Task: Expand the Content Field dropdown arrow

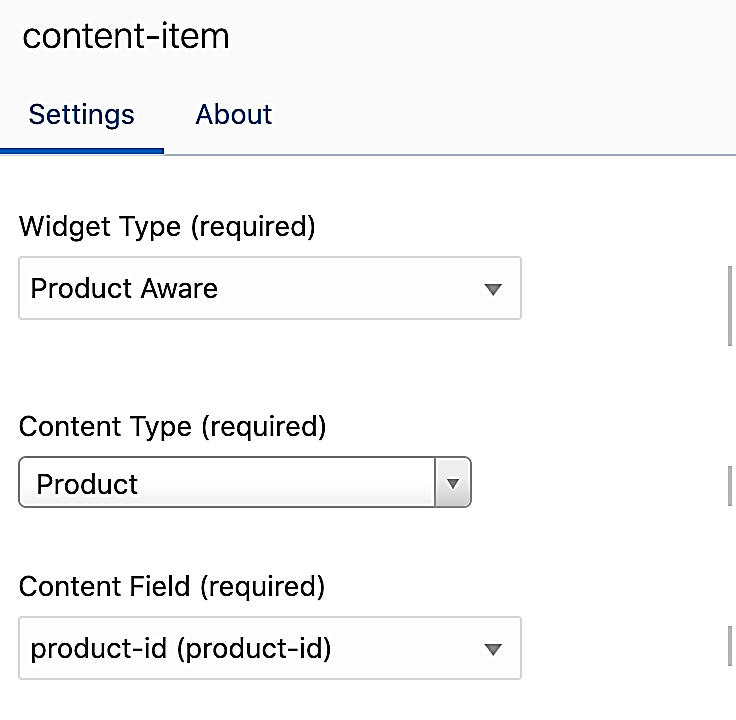Action: point(491,649)
